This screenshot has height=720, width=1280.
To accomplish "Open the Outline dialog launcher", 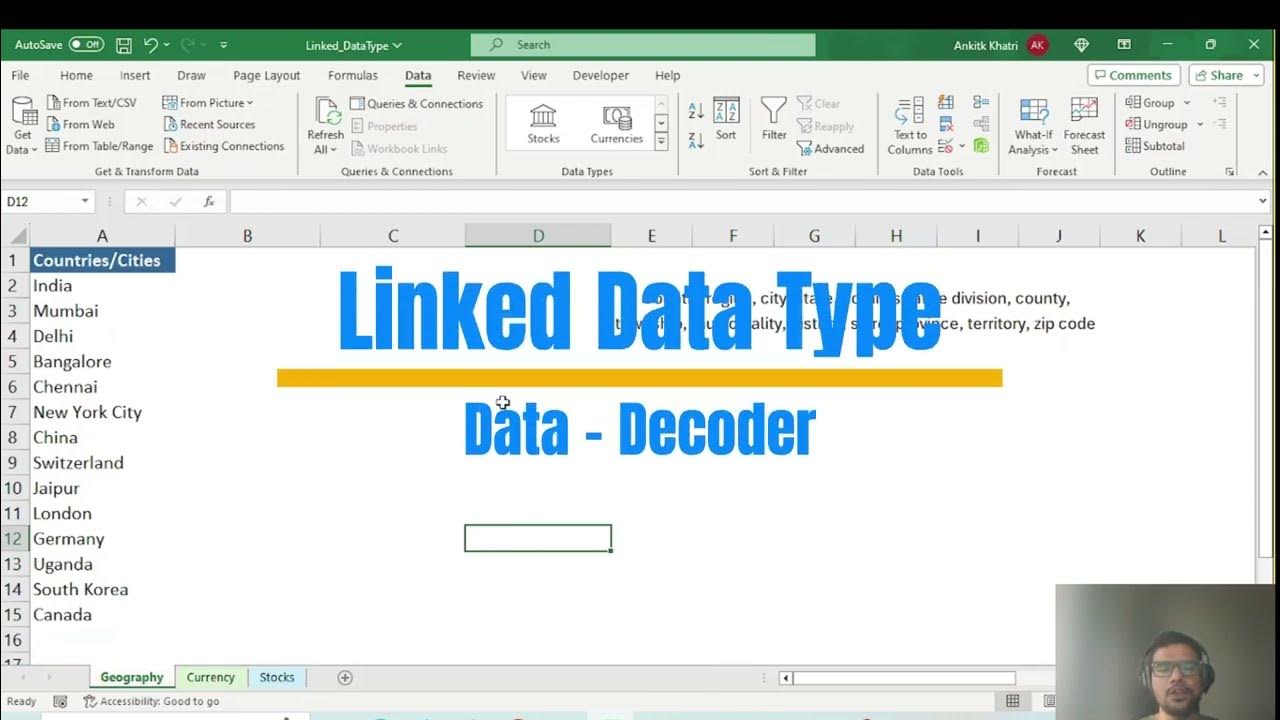I will click(1229, 172).
